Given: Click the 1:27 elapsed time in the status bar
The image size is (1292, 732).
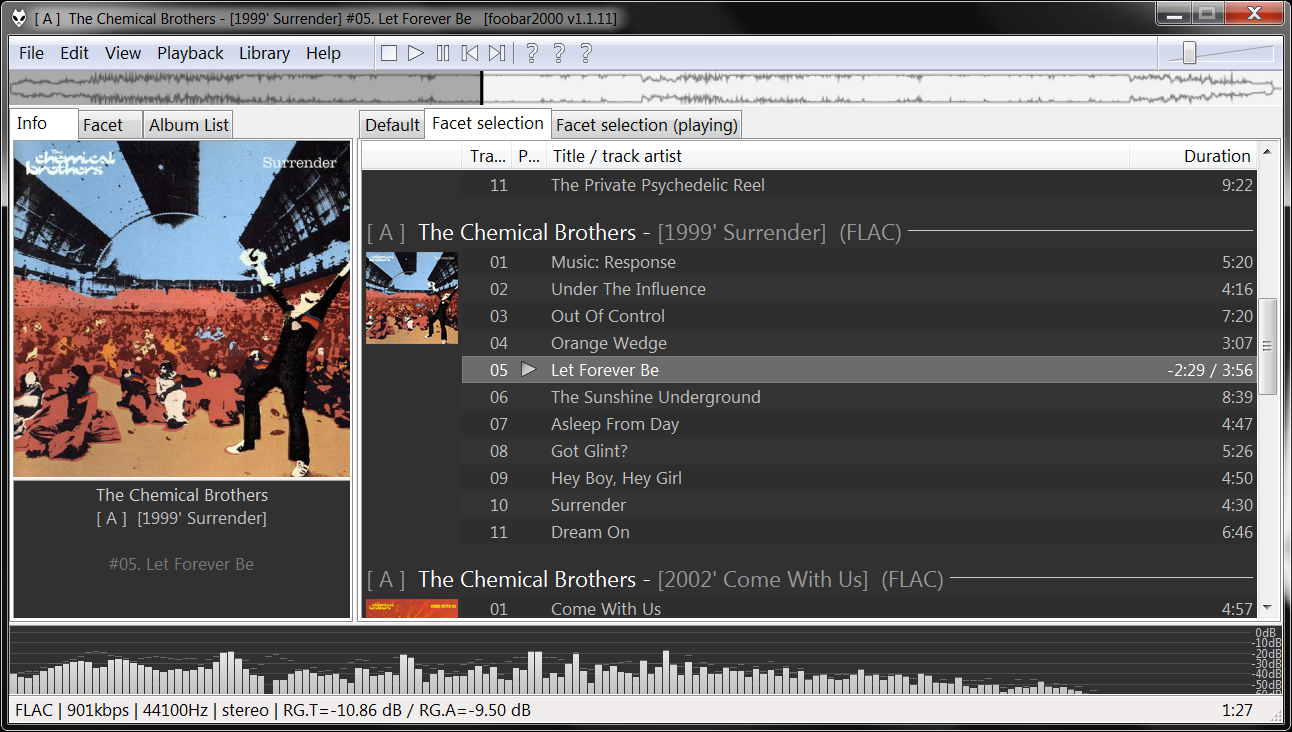Looking at the screenshot, I should point(1237,710).
